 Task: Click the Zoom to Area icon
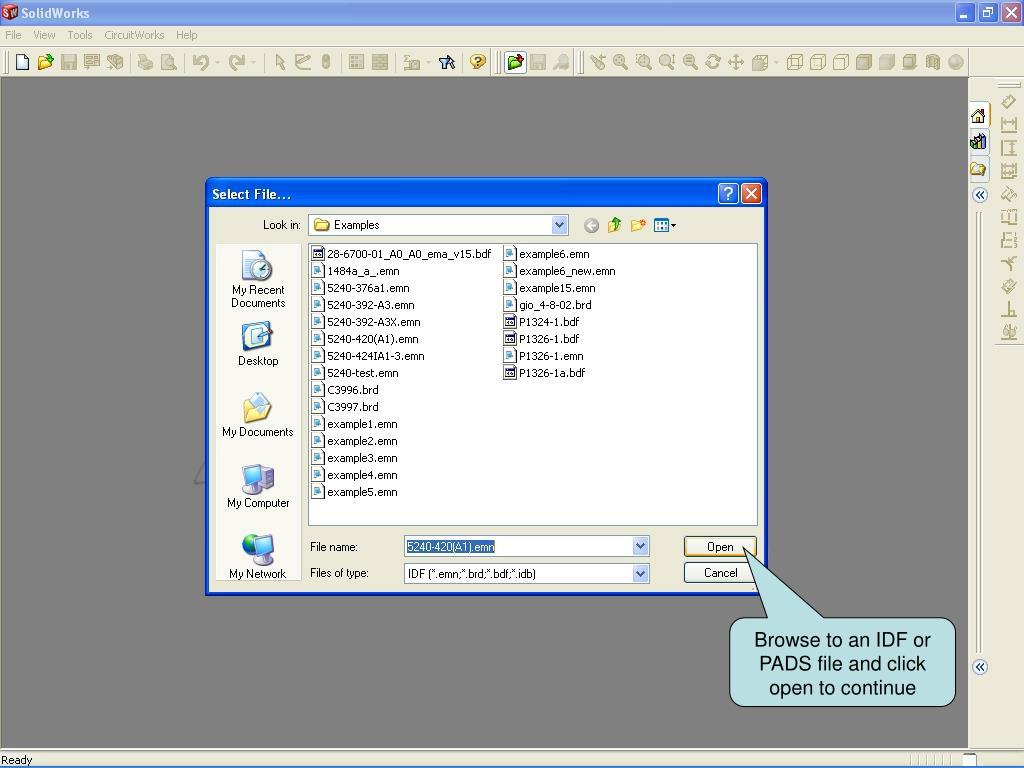click(643, 62)
